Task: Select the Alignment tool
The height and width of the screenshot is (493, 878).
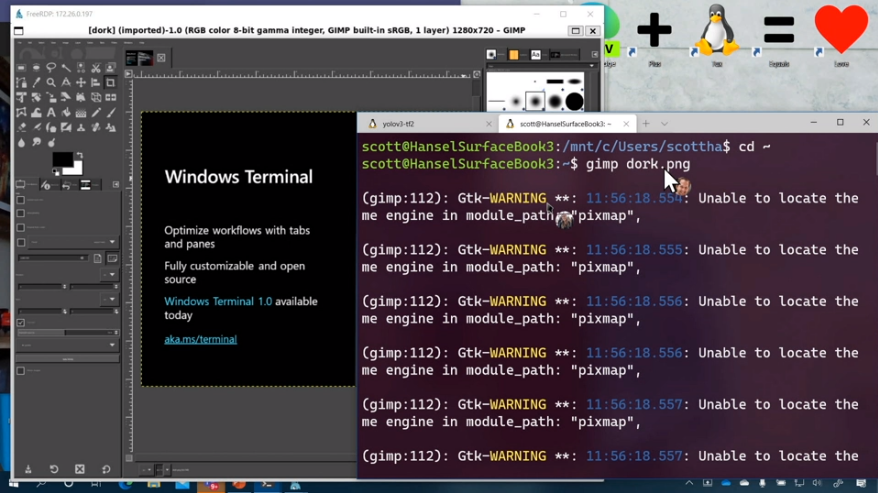Action: pos(96,82)
